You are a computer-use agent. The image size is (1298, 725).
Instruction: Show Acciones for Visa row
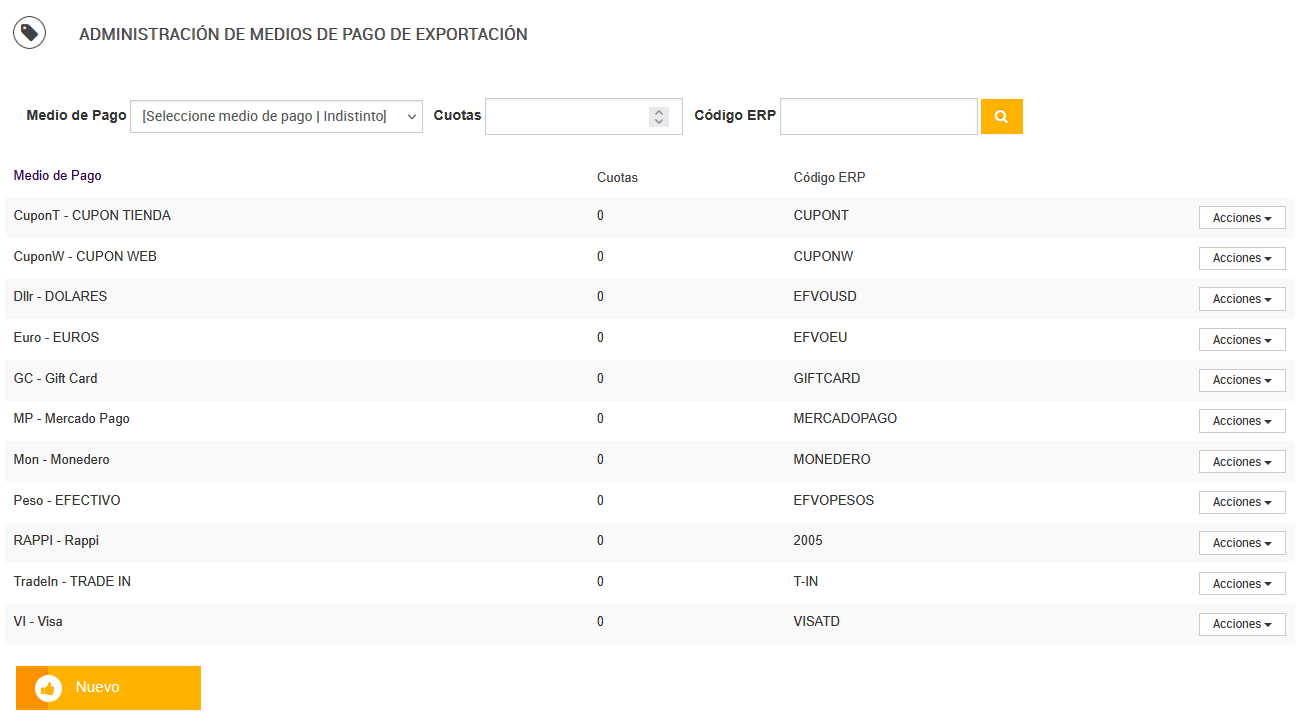coord(1241,624)
